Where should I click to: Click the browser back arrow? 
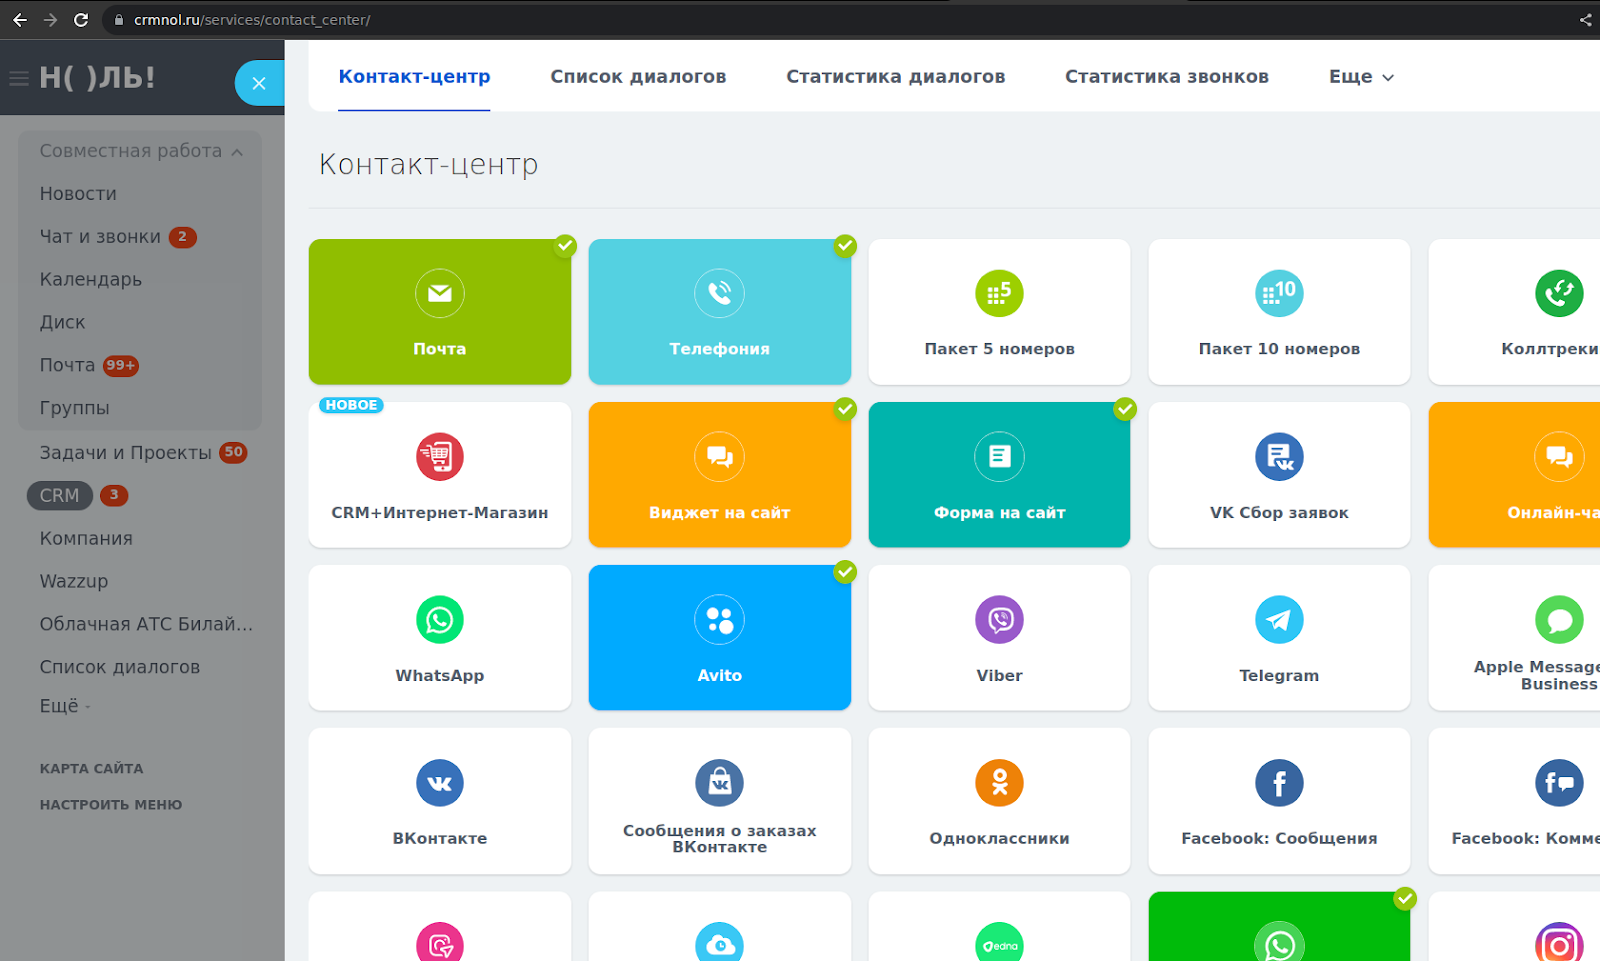pyautogui.click(x=20, y=20)
